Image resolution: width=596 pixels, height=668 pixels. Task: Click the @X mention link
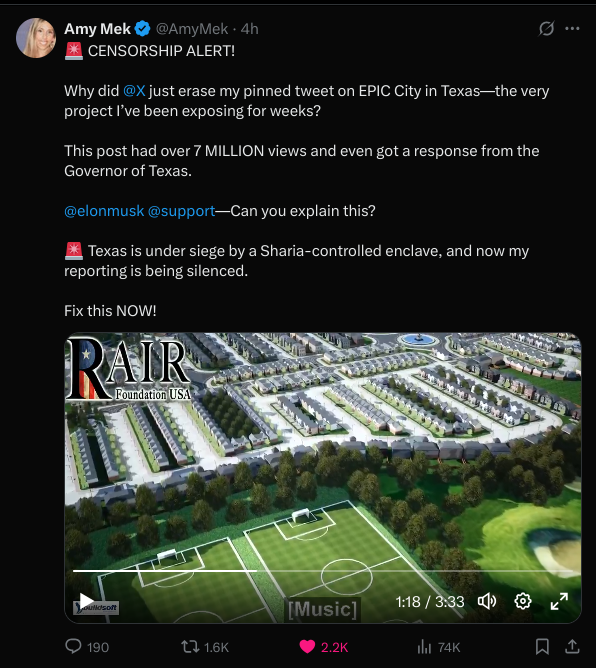(x=134, y=91)
